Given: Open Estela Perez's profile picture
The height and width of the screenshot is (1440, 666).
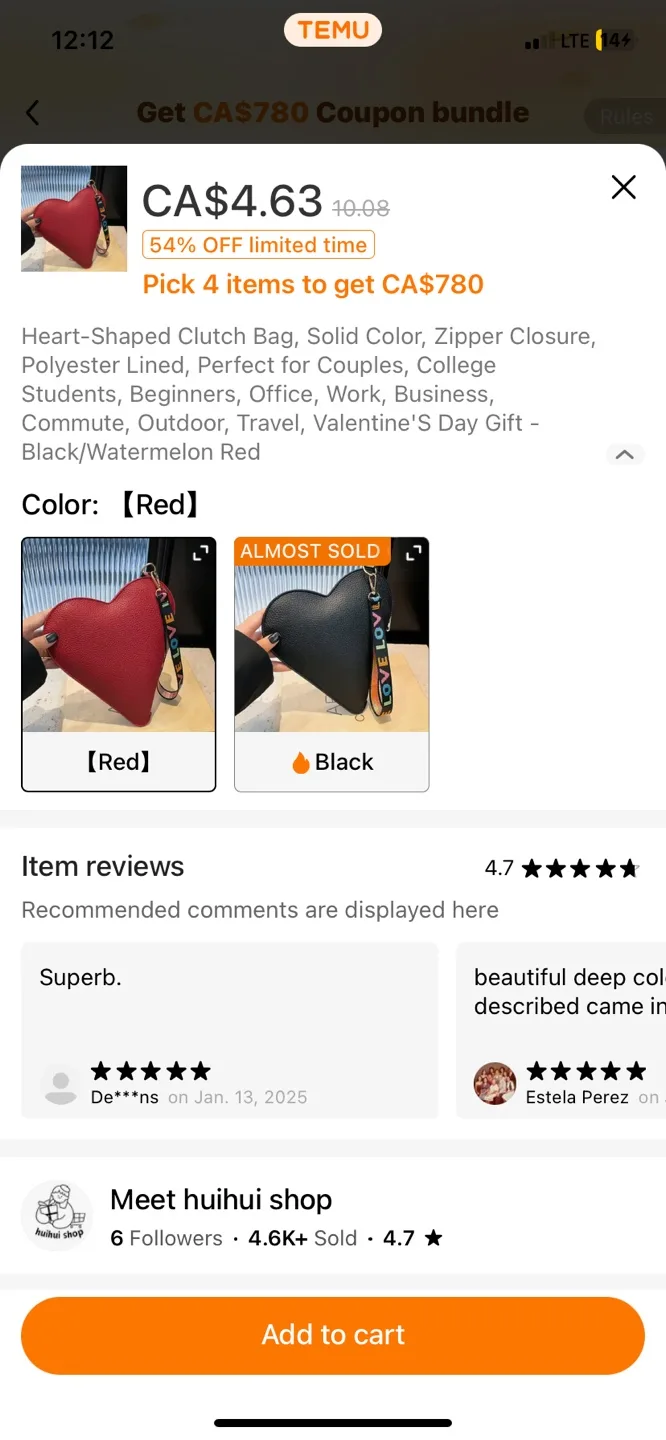Looking at the screenshot, I should pyautogui.click(x=494, y=1083).
